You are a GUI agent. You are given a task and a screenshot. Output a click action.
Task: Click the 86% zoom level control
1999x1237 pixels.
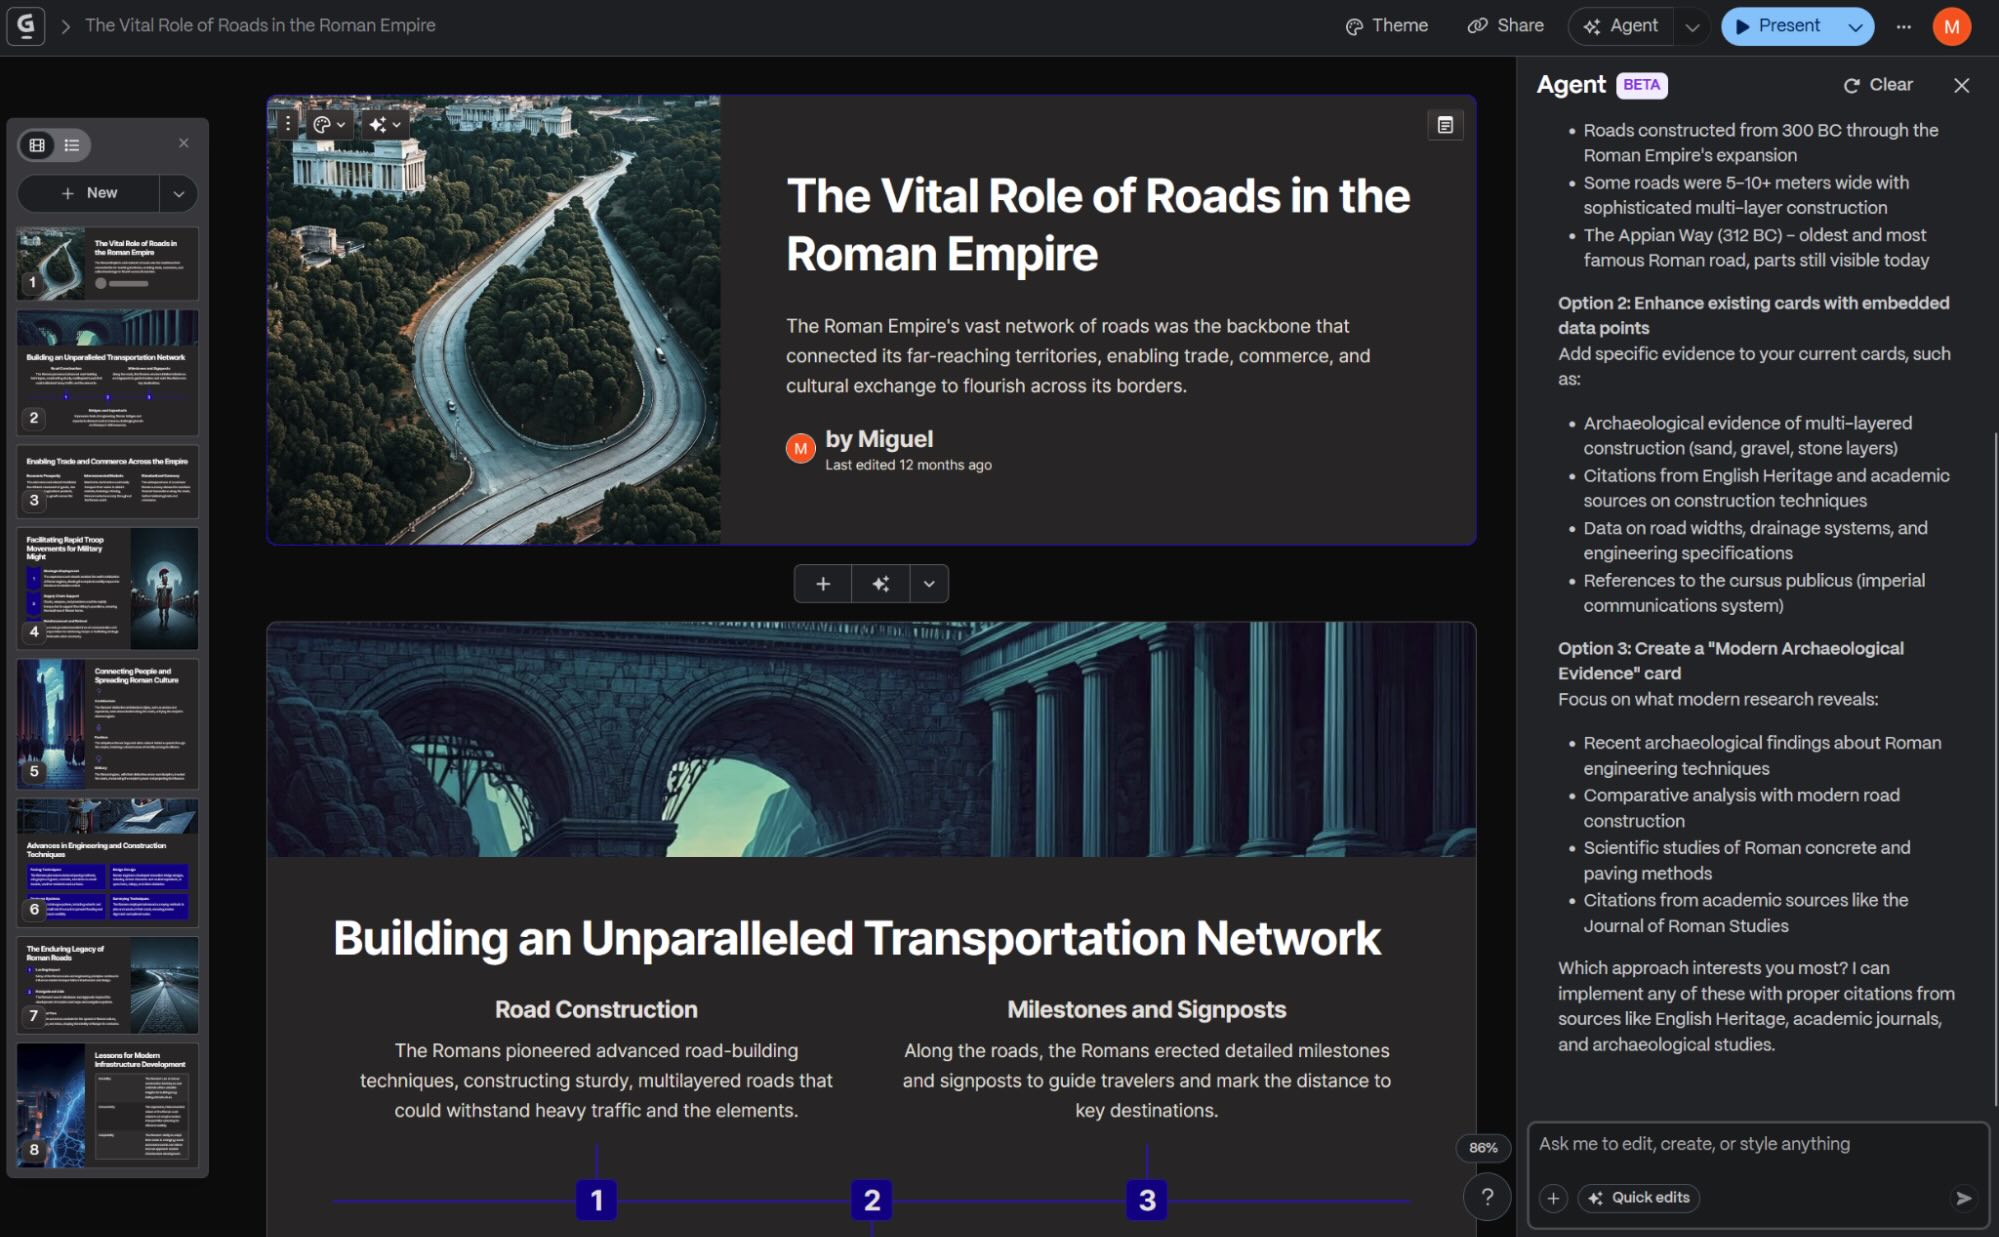pyautogui.click(x=1483, y=1148)
